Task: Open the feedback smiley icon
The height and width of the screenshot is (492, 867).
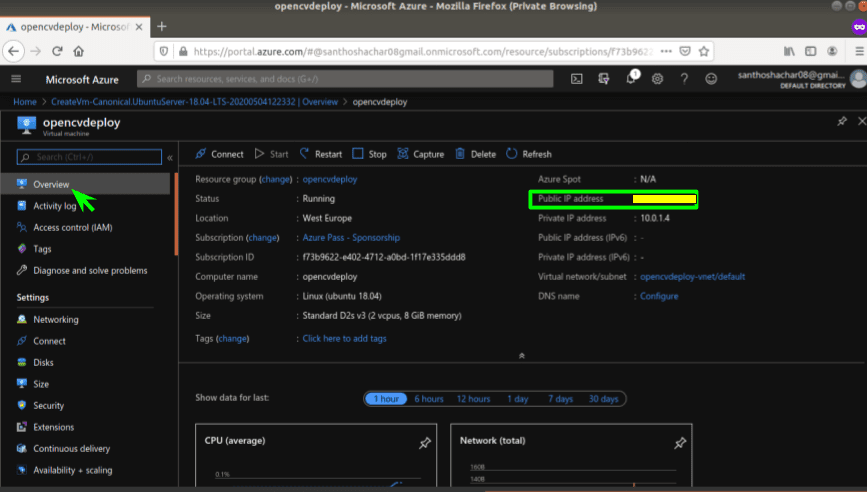Action: click(x=711, y=79)
